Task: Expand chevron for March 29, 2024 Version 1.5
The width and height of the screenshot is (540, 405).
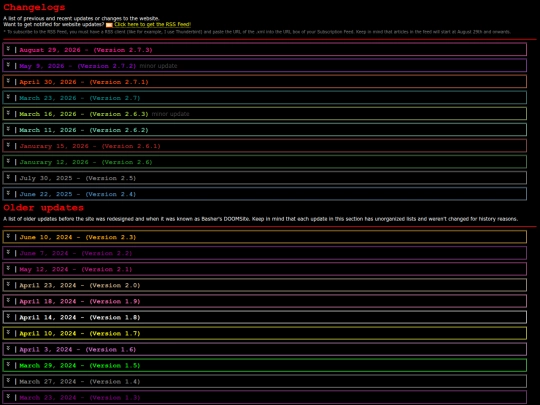Action: tap(8, 364)
